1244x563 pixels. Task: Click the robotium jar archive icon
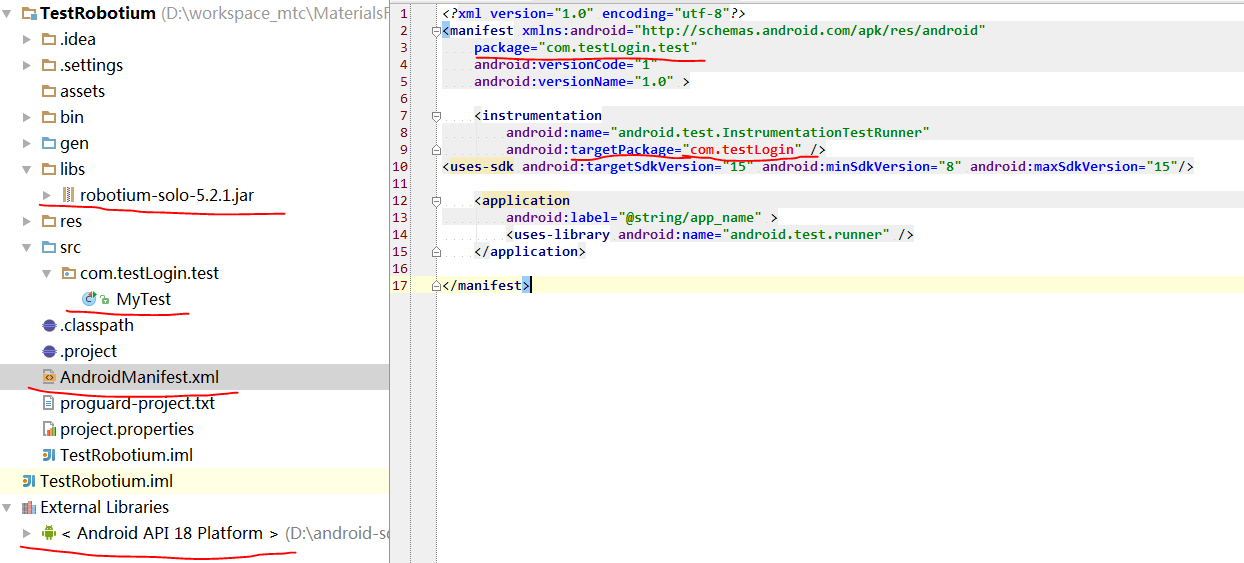68,196
